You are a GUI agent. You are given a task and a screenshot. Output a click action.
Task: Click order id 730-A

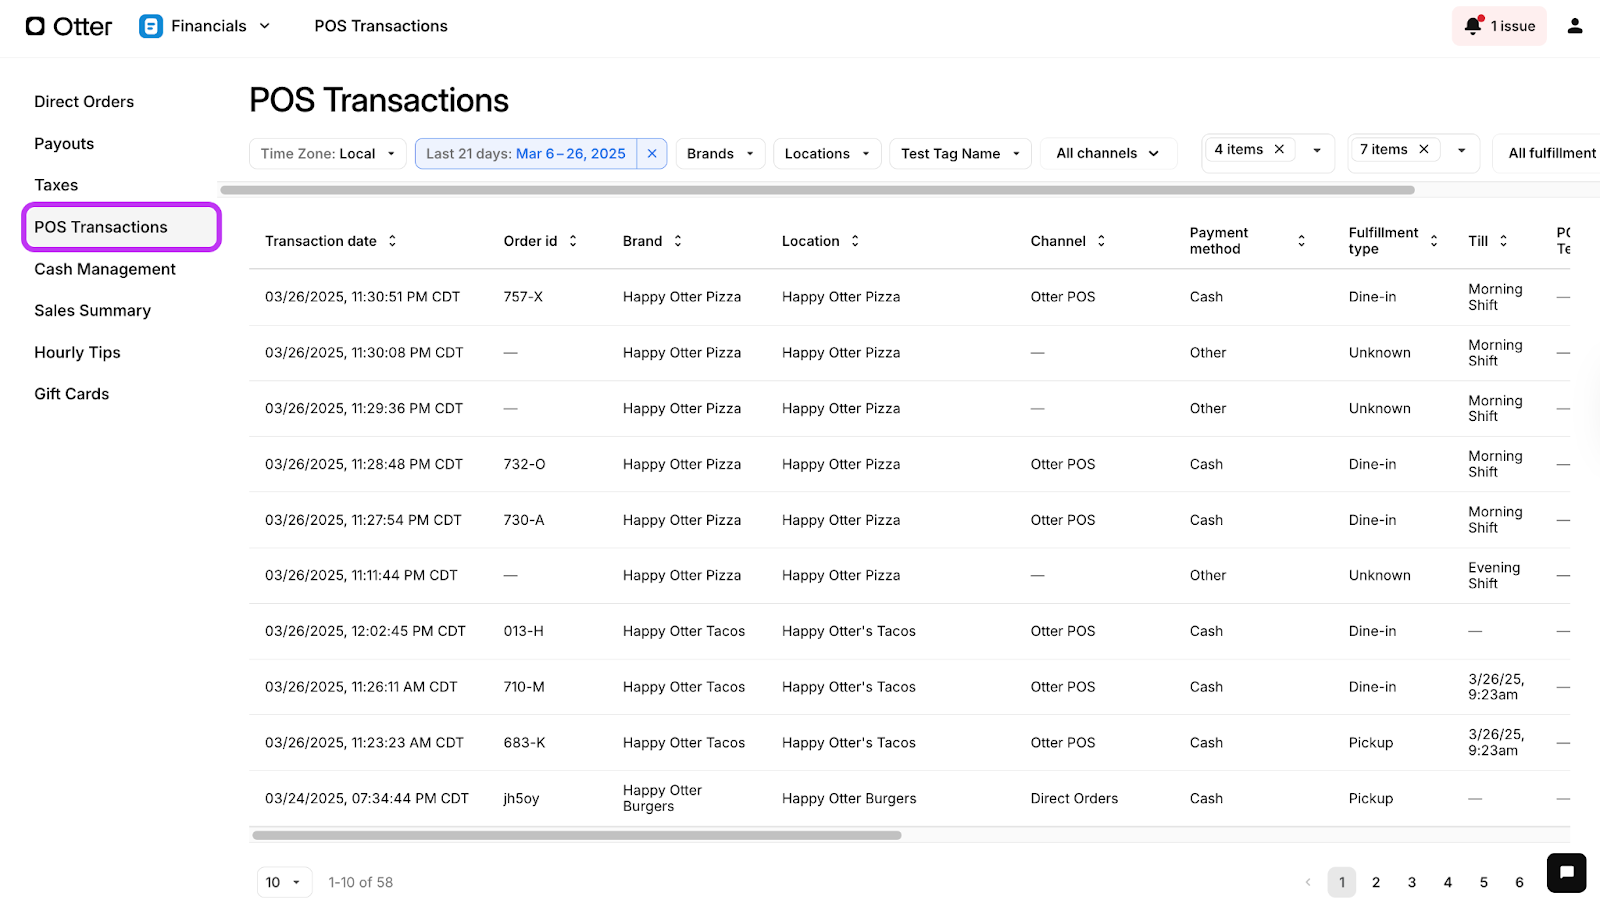point(524,520)
